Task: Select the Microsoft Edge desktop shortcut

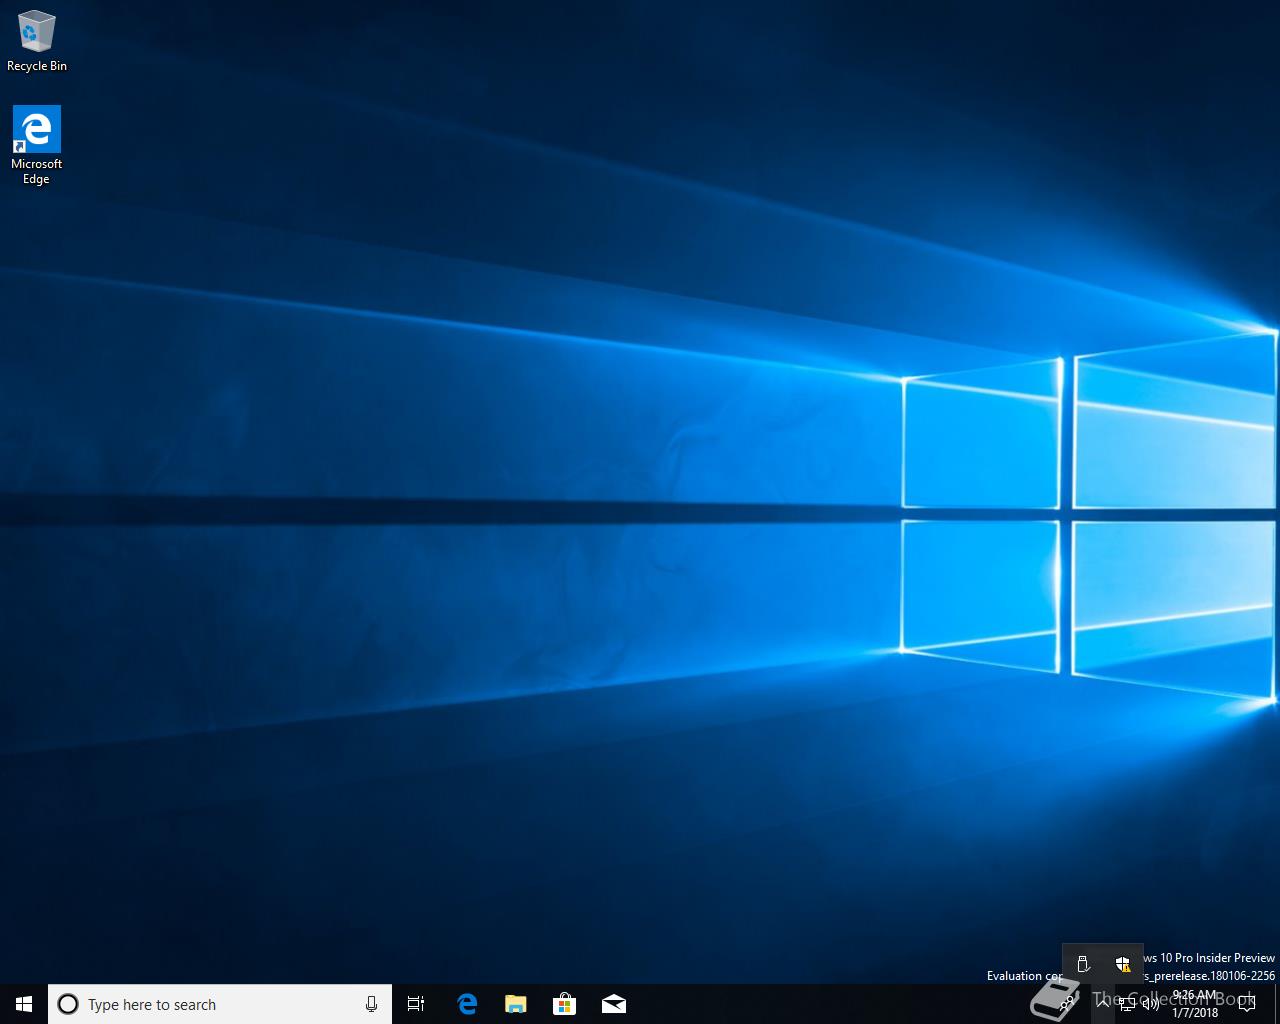Action: click(x=36, y=145)
